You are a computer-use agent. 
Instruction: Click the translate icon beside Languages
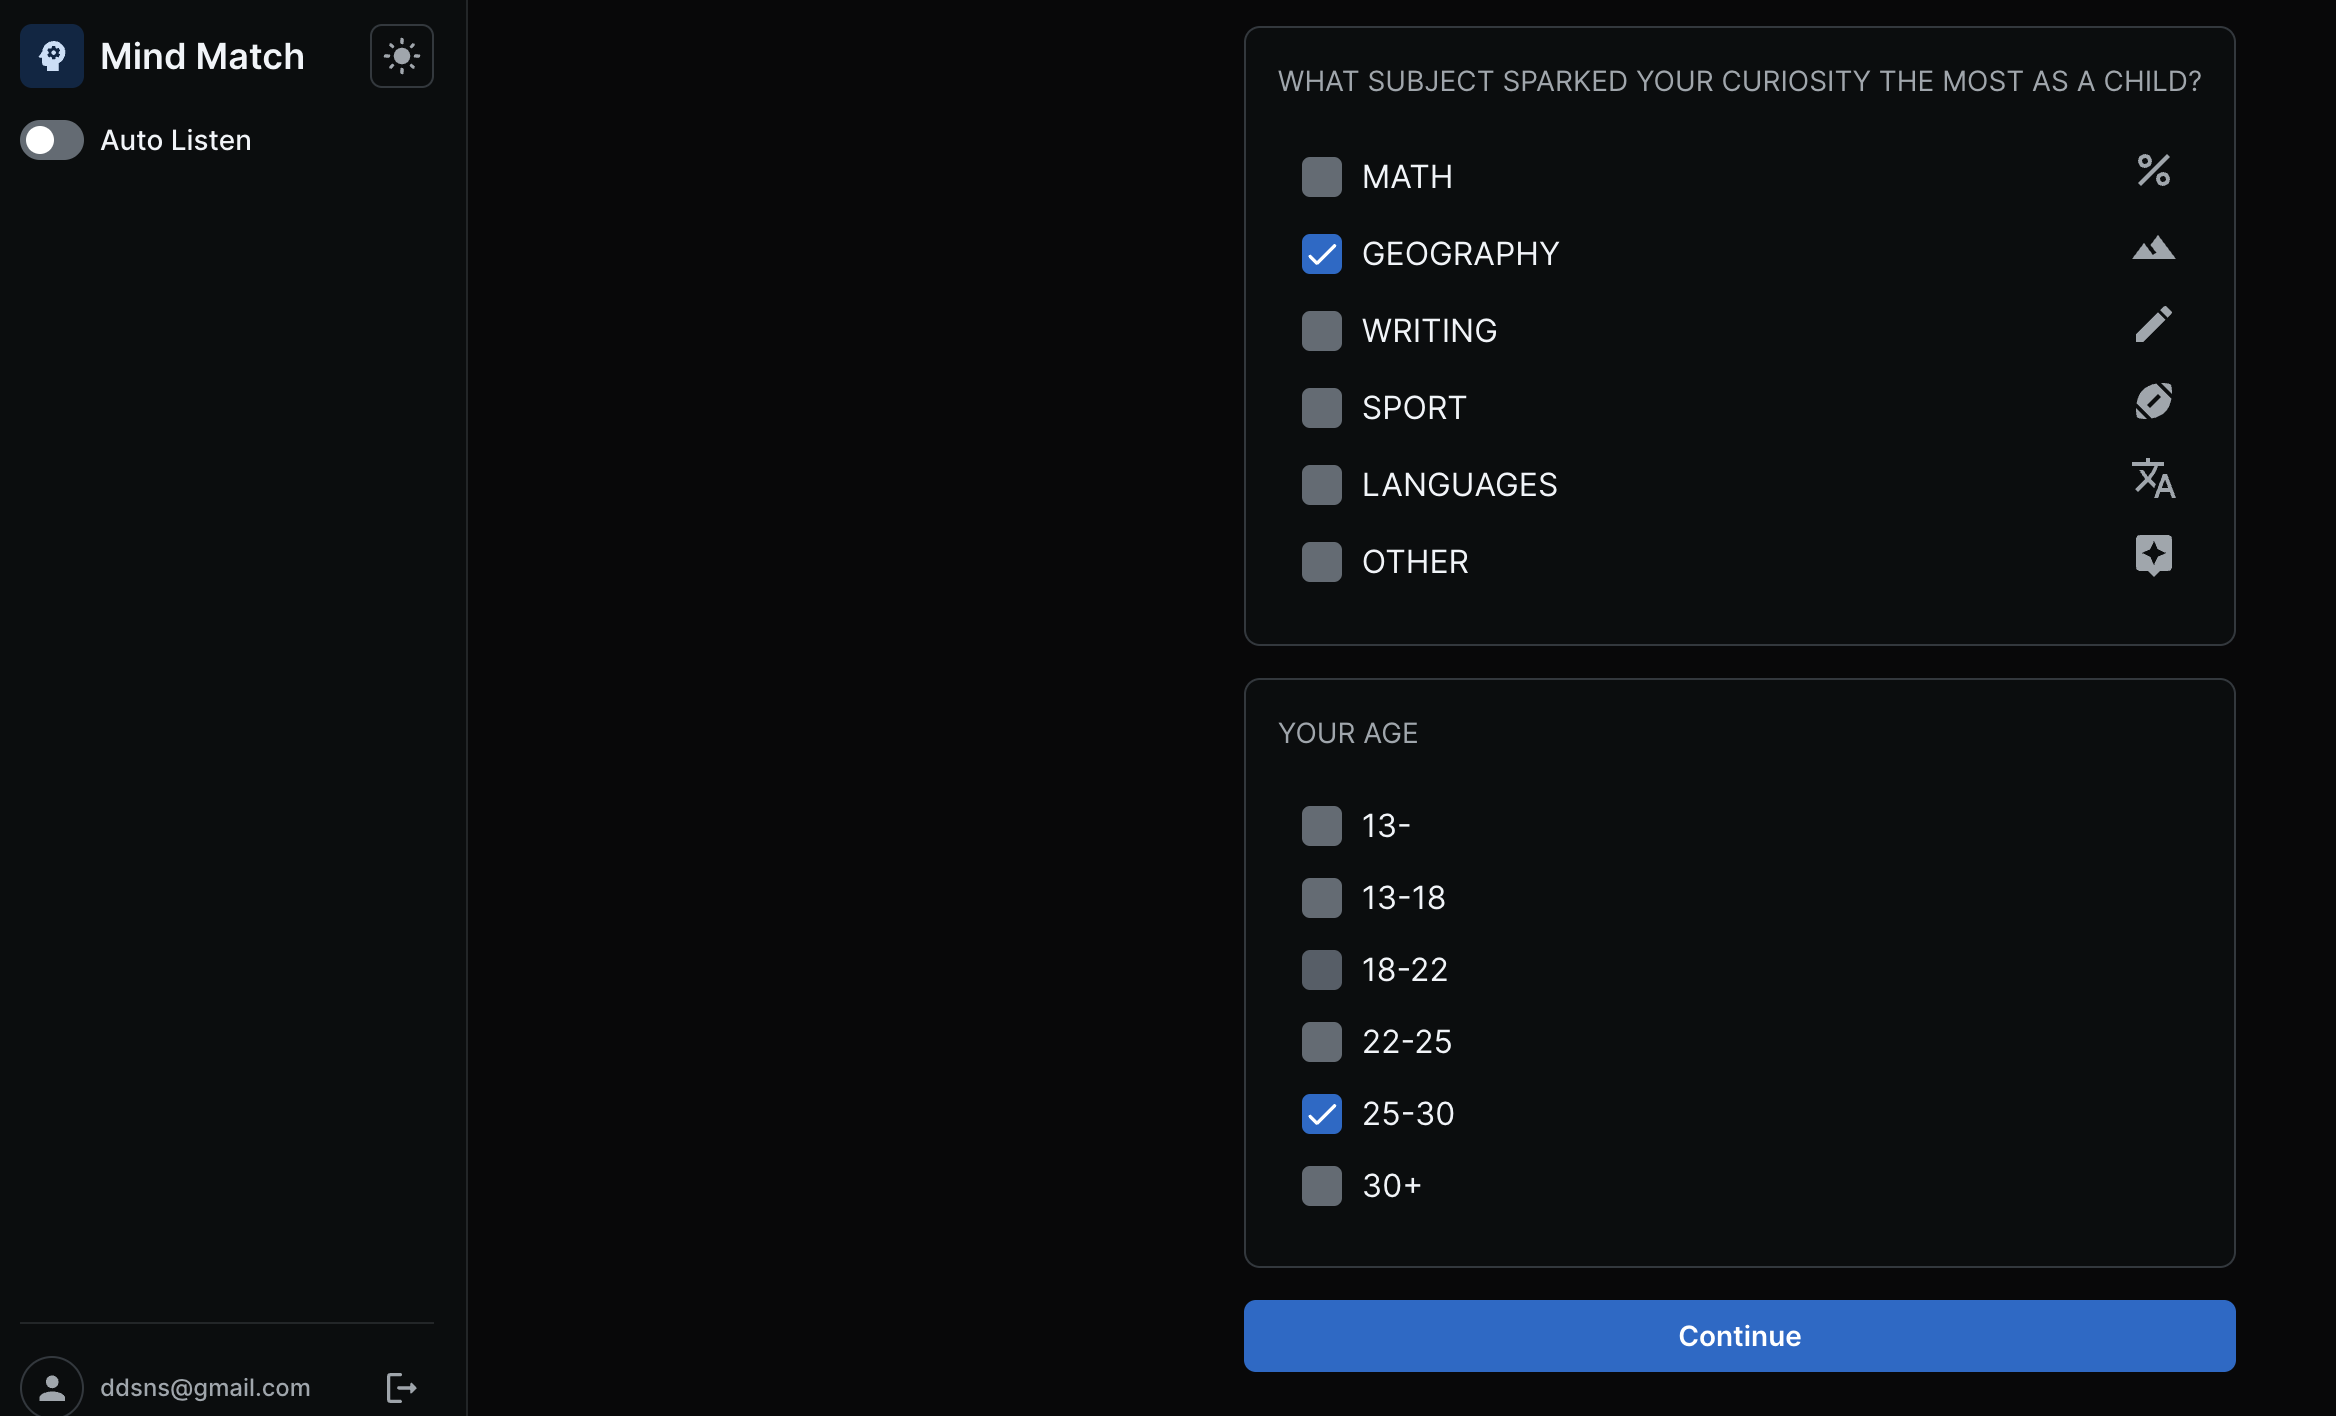(2153, 479)
